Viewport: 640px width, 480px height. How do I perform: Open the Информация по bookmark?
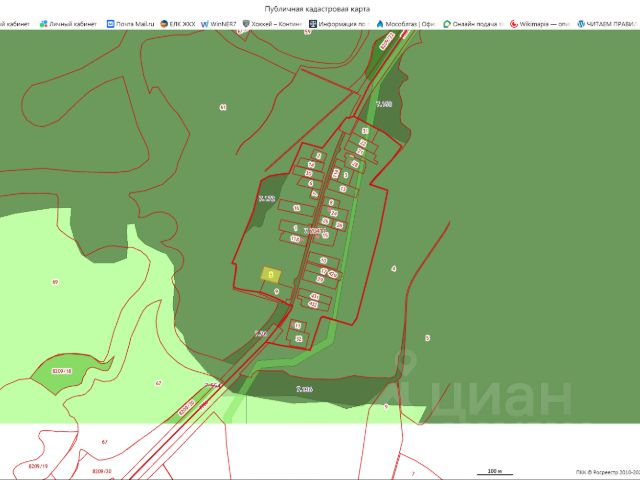pyautogui.click(x=338, y=24)
